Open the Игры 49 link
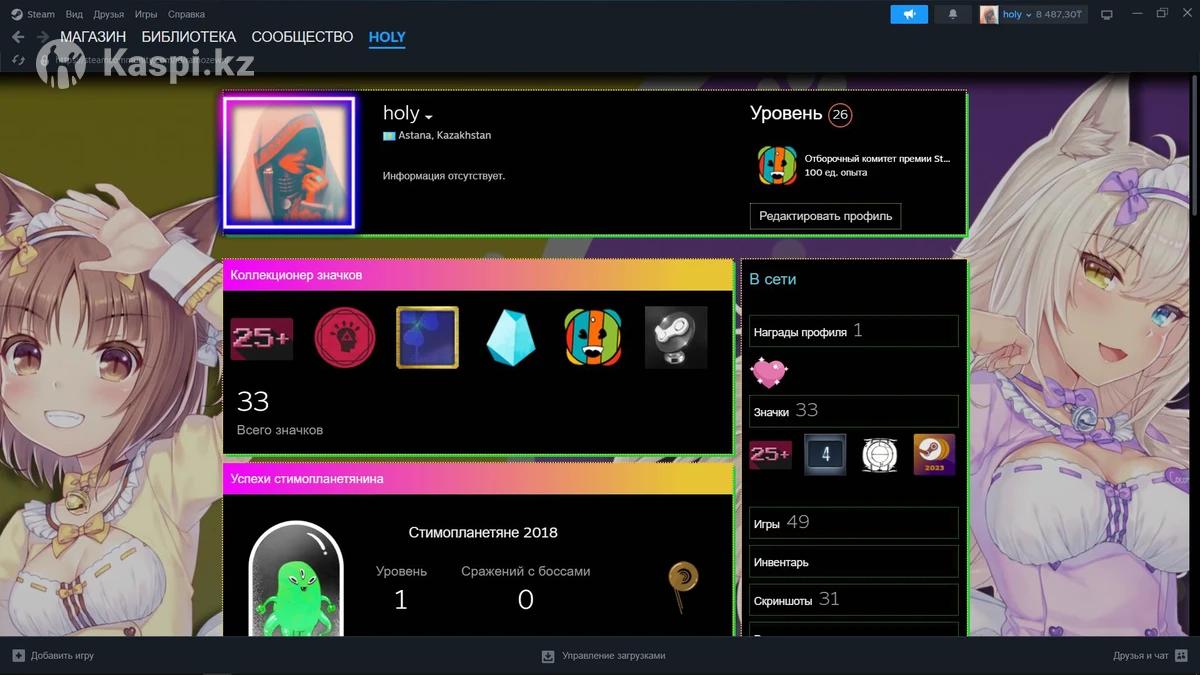Screen dimensions: 1200x675 [854, 522]
